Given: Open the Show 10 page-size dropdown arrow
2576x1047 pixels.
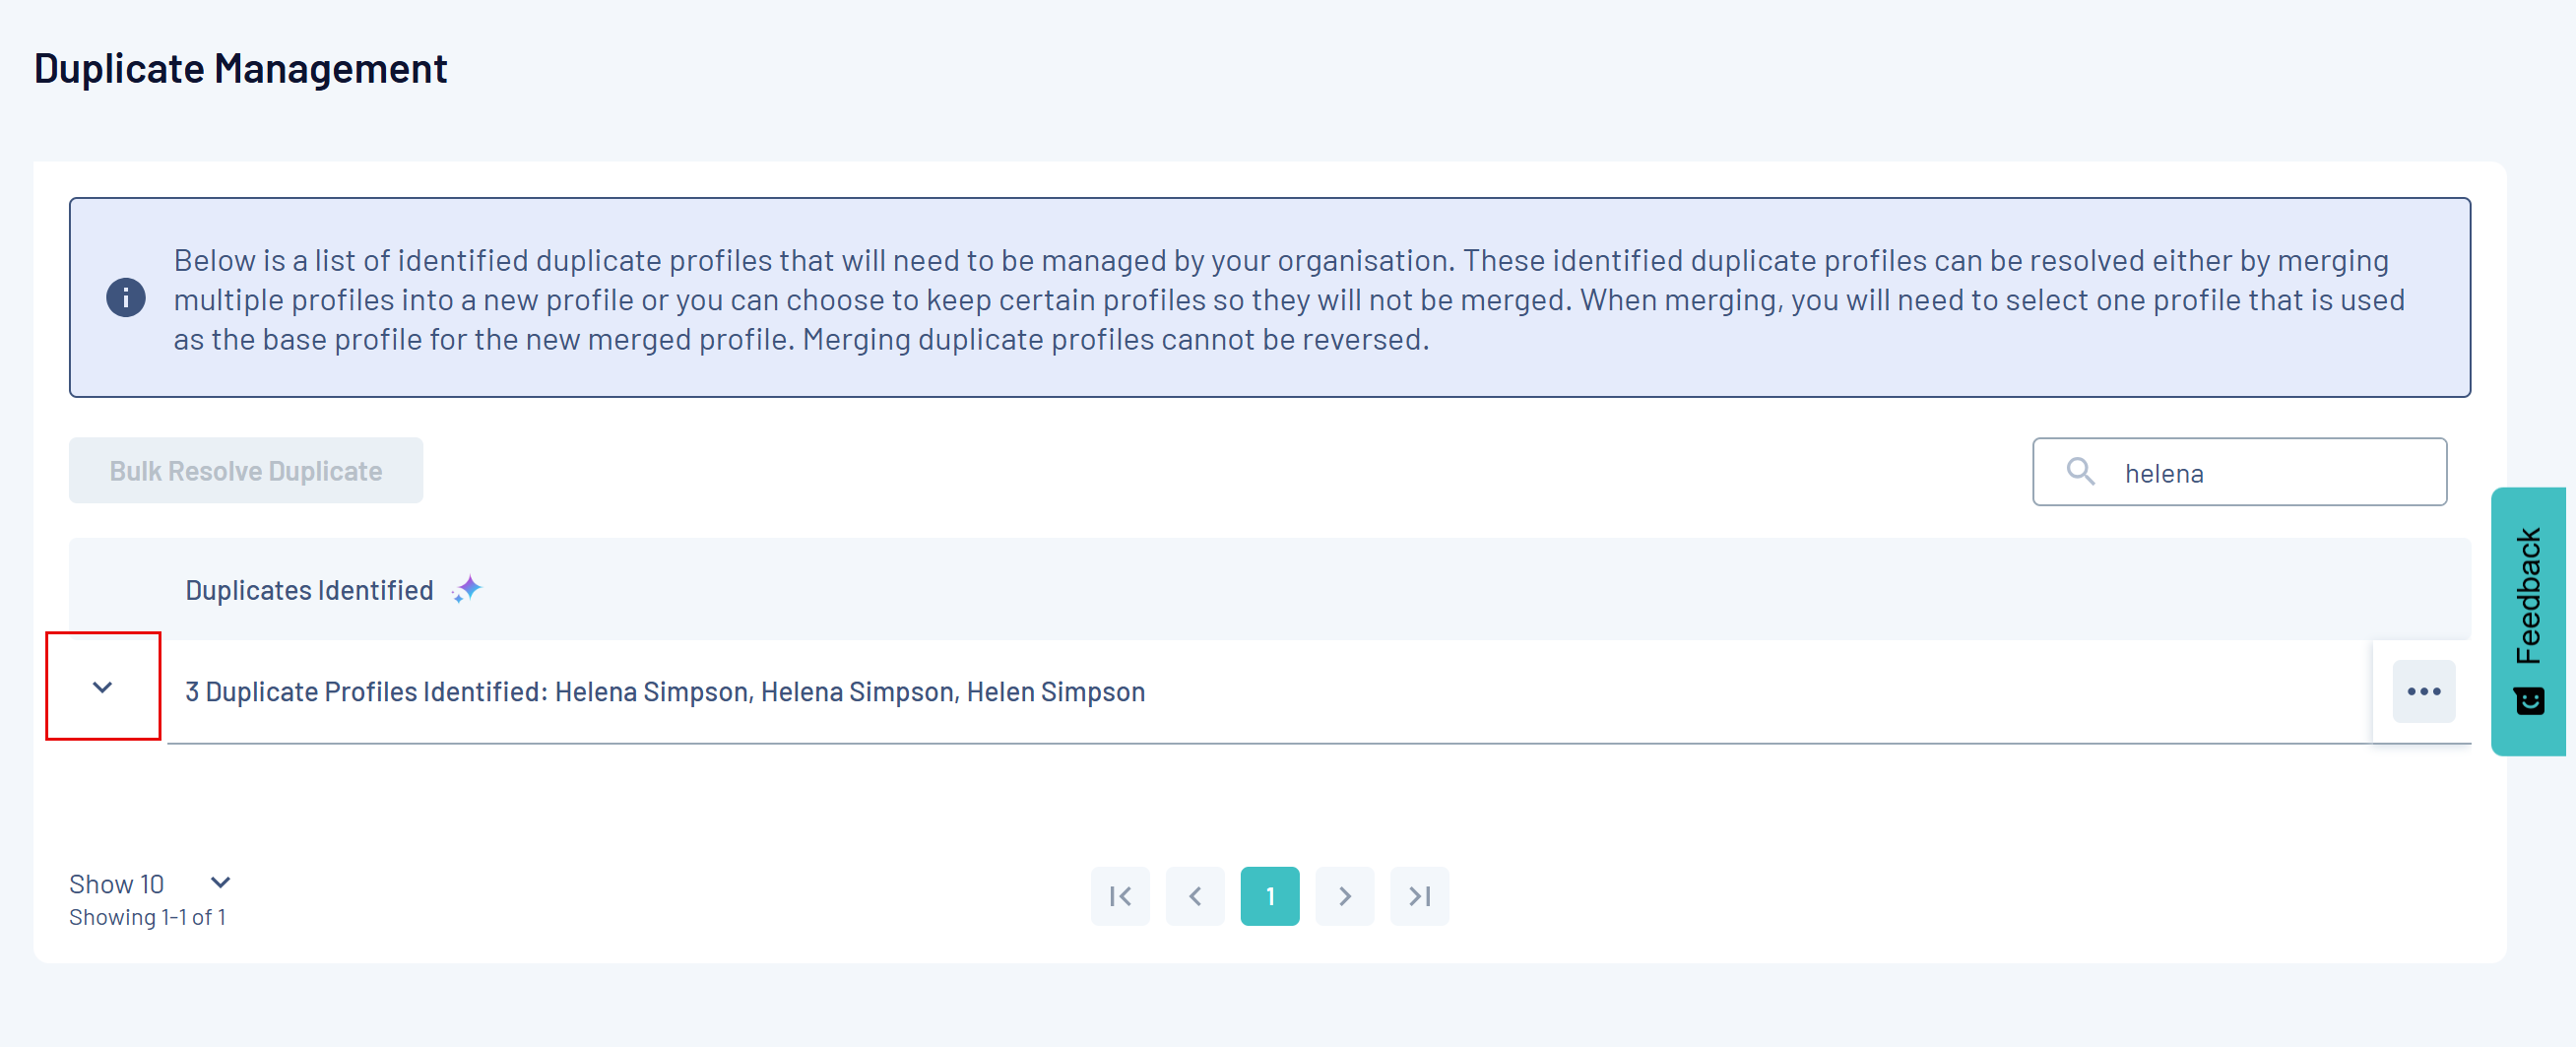Looking at the screenshot, I should (221, 882).
